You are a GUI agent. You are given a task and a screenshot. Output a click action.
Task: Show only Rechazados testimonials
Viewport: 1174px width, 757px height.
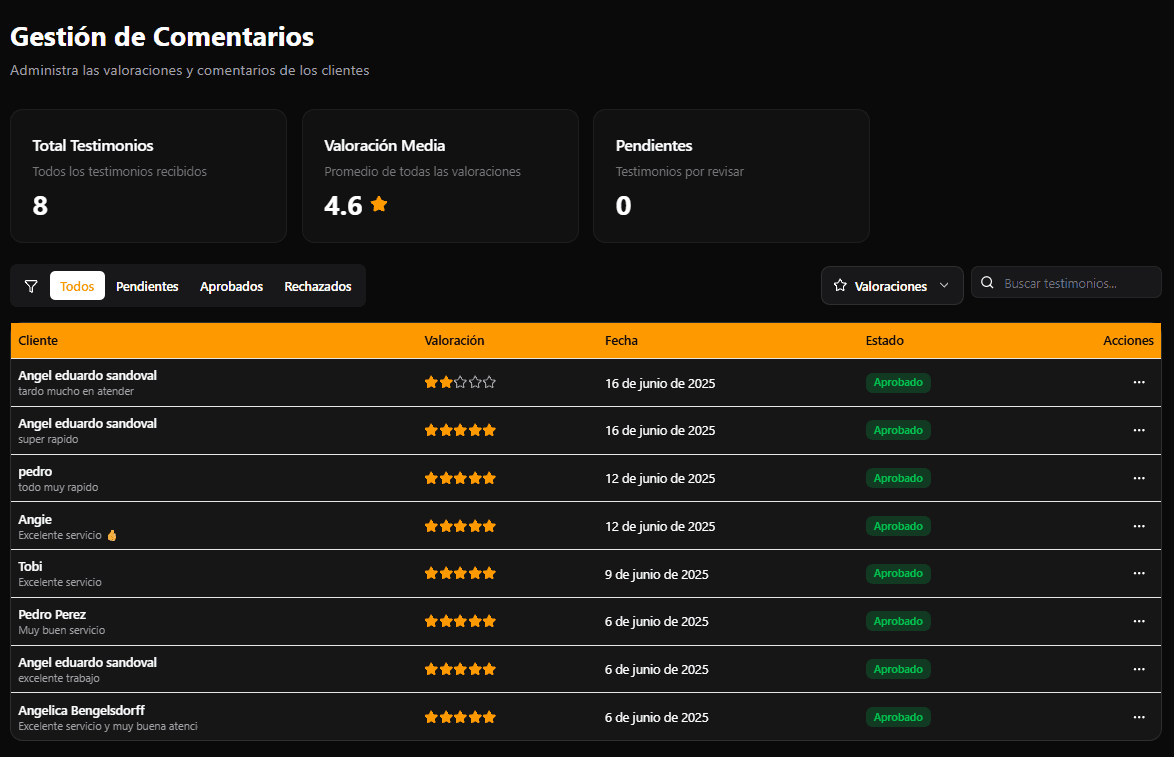click(318, 286)
